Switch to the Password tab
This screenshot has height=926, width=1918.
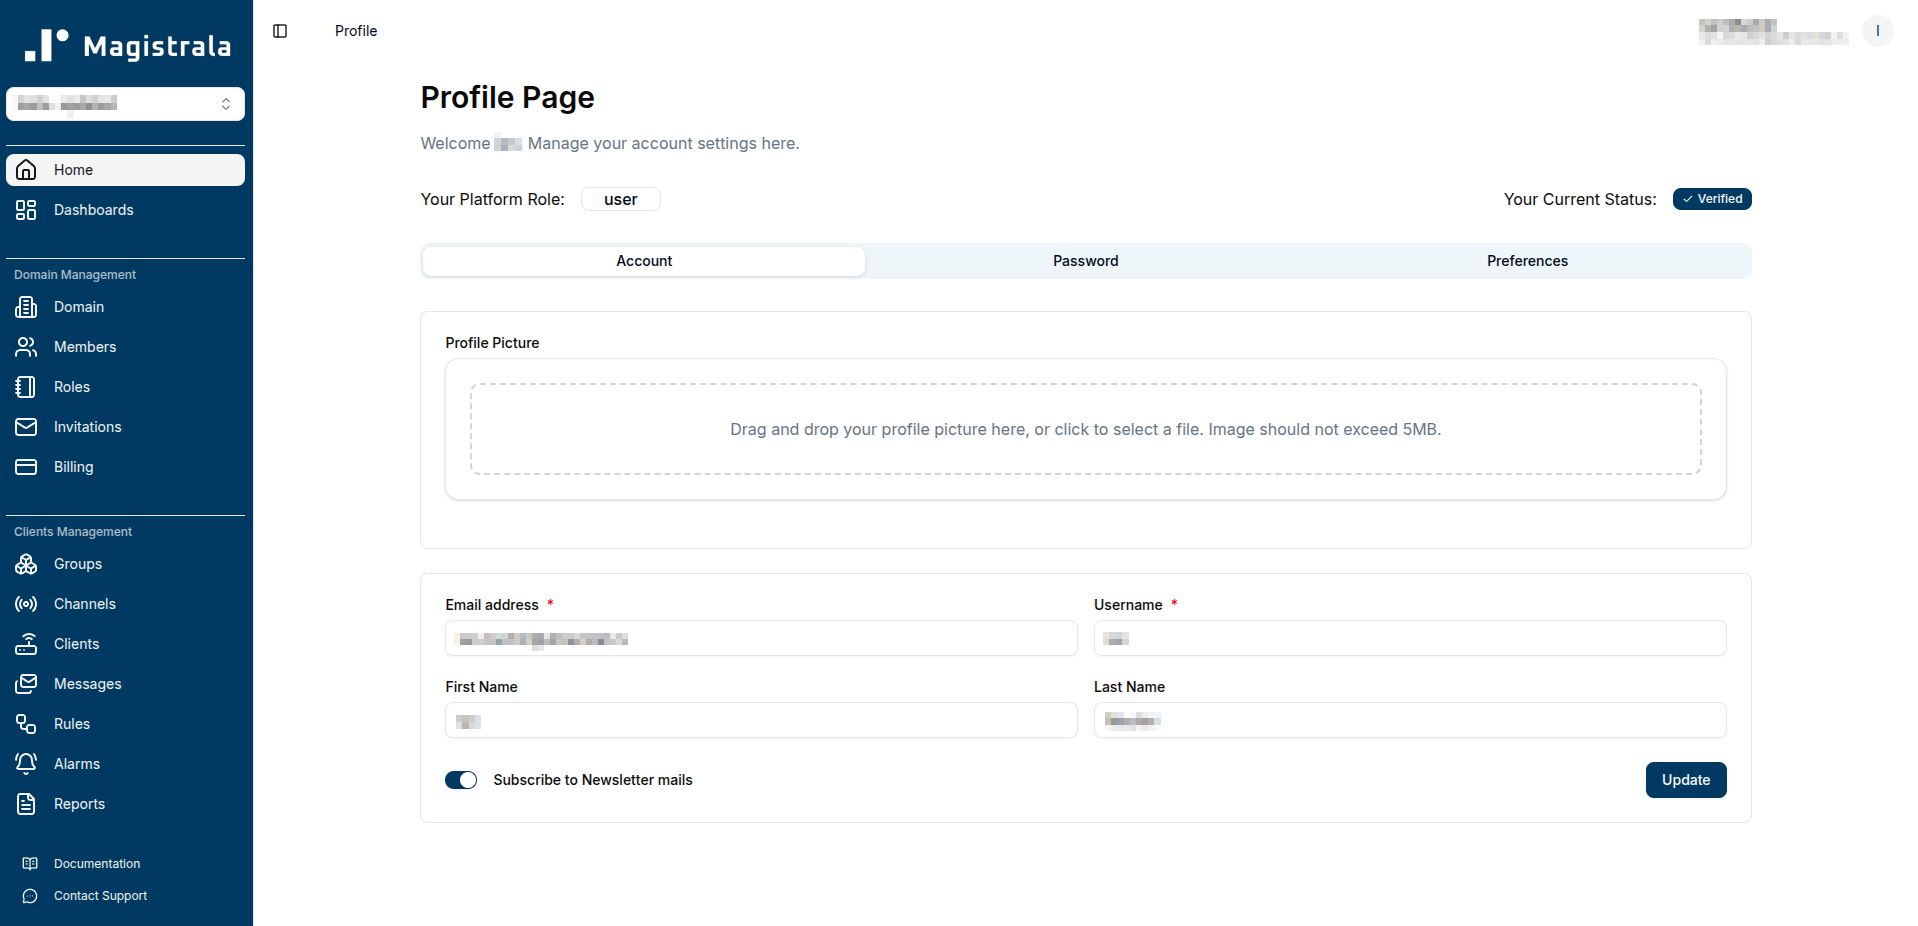pos(1085,261)
